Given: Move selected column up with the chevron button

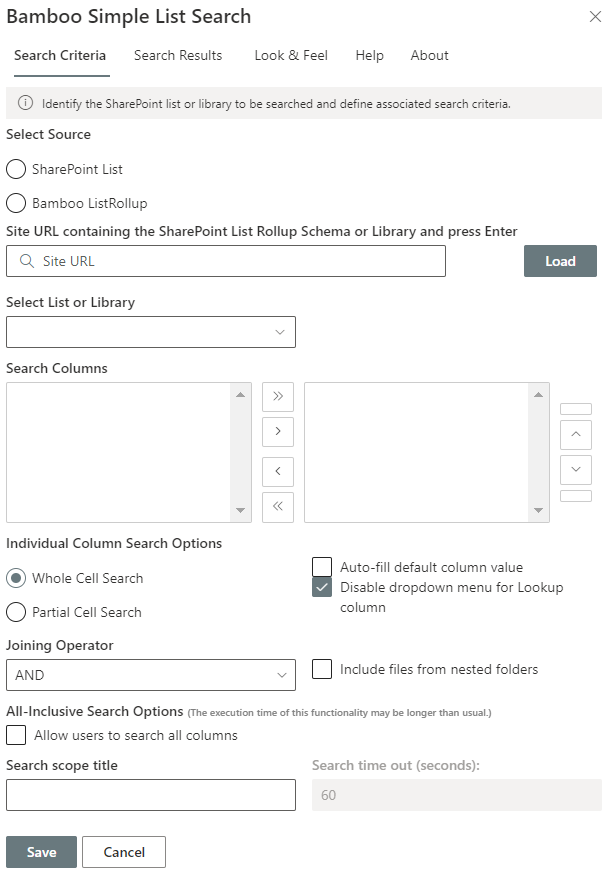Looking at the screenshot, I should tap(576, 434).
